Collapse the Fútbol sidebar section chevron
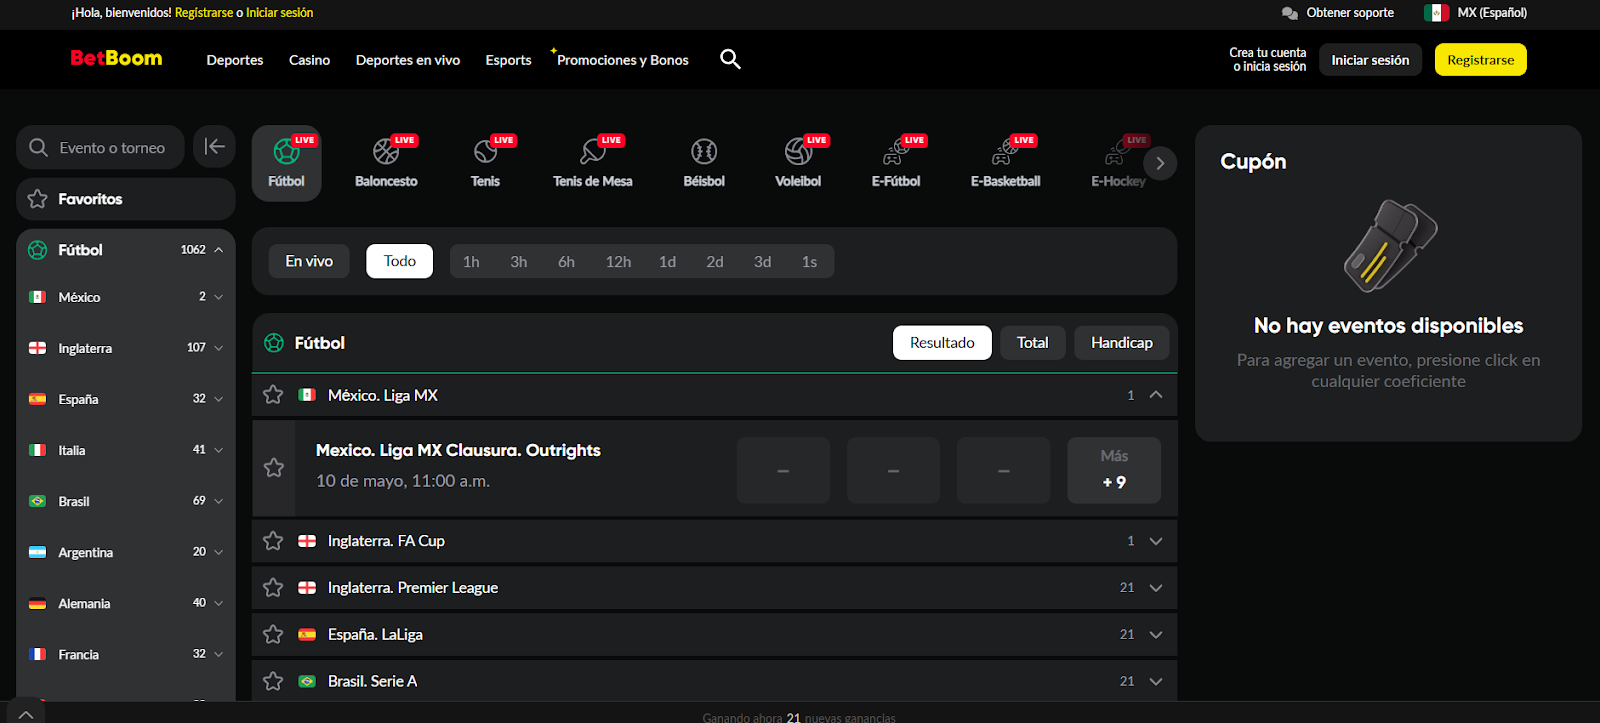This screenshot has width=1600, height=723. pos(218,250)
